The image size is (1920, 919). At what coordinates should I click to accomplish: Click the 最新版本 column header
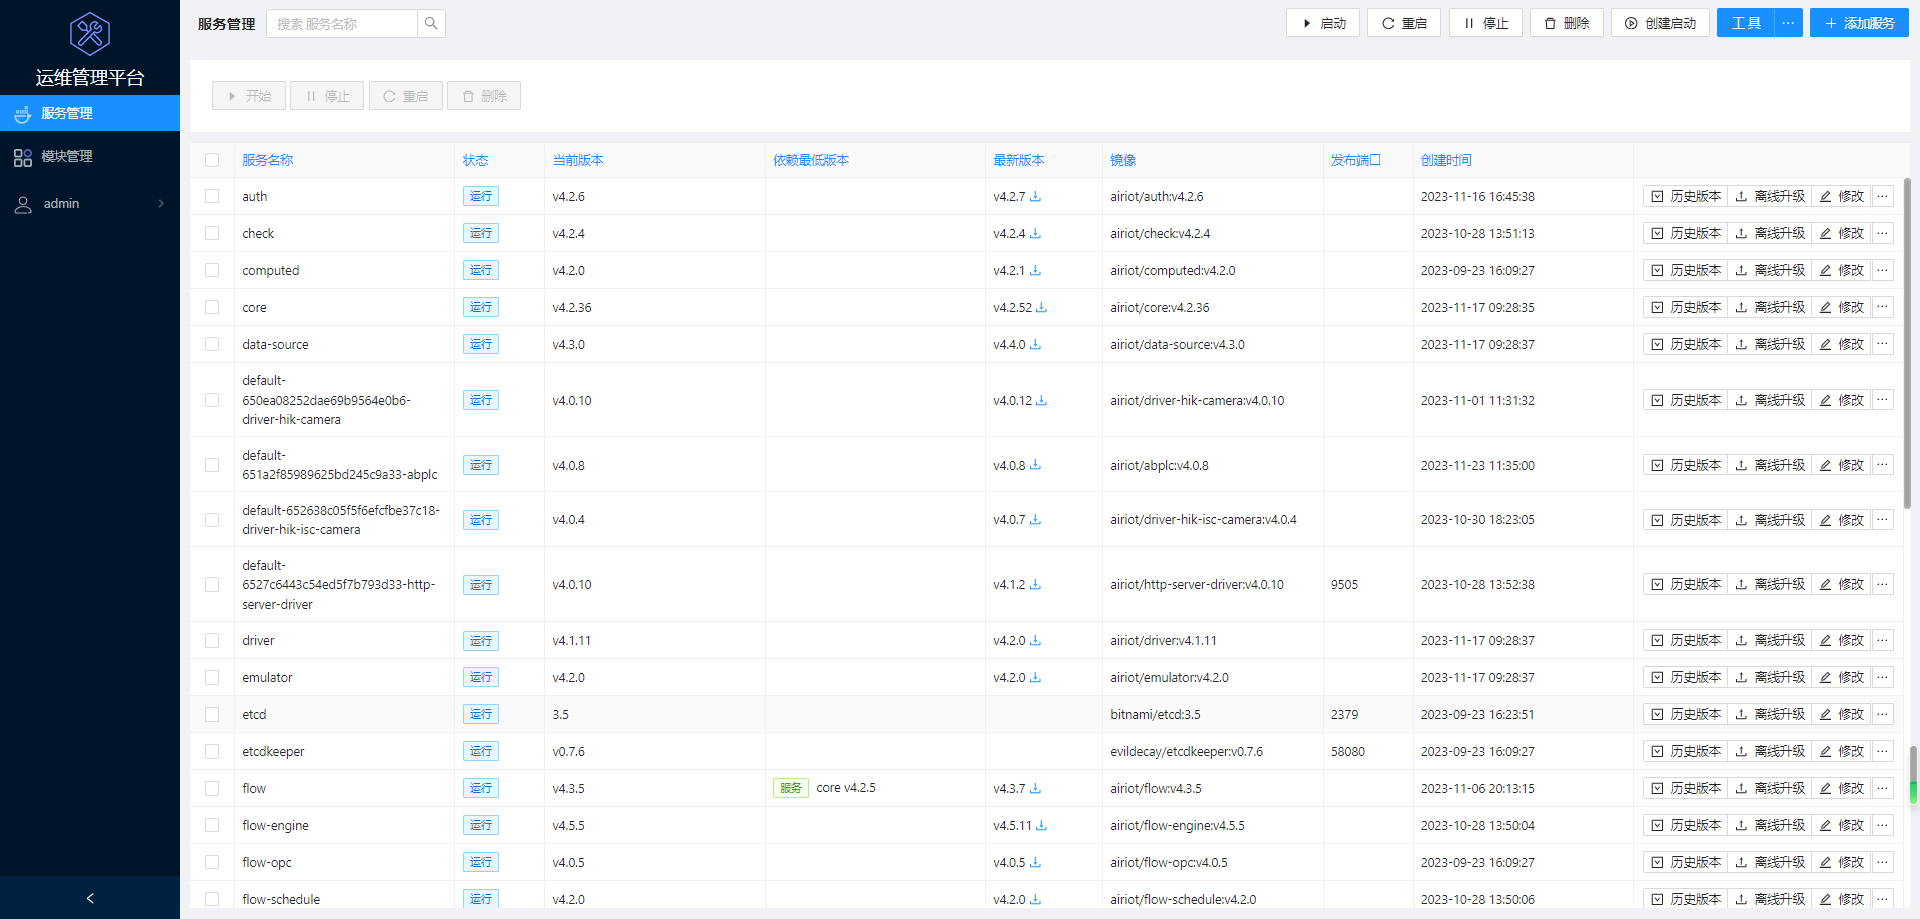pos(1018,160)
